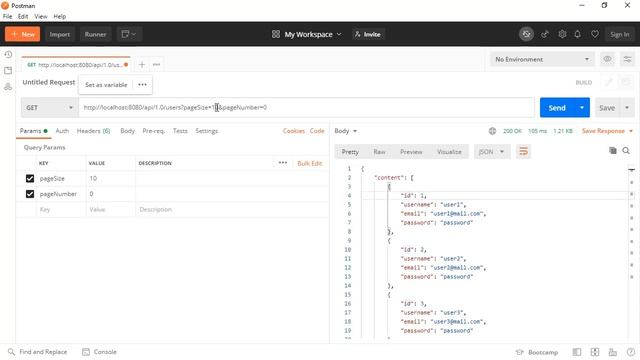Toggle the wrap lines icon in response
The width and height of the screenshot is (640, 360).
coord(523,152)
